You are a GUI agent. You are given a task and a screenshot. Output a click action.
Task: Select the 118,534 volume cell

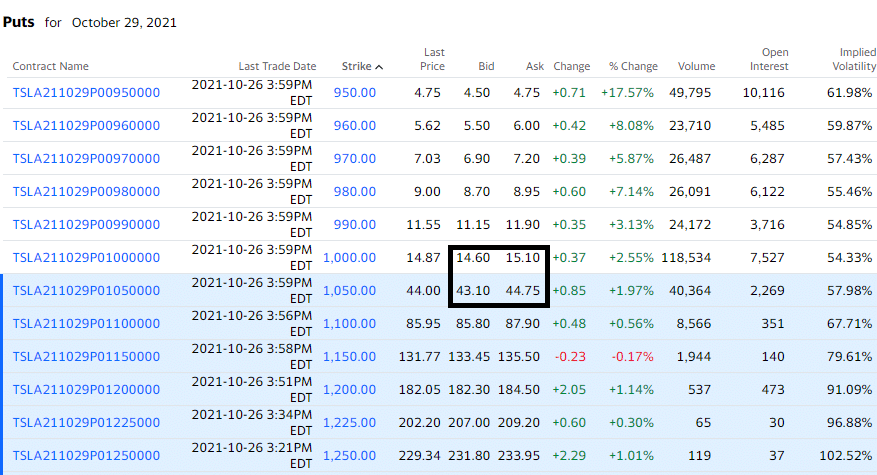(686, 257)
